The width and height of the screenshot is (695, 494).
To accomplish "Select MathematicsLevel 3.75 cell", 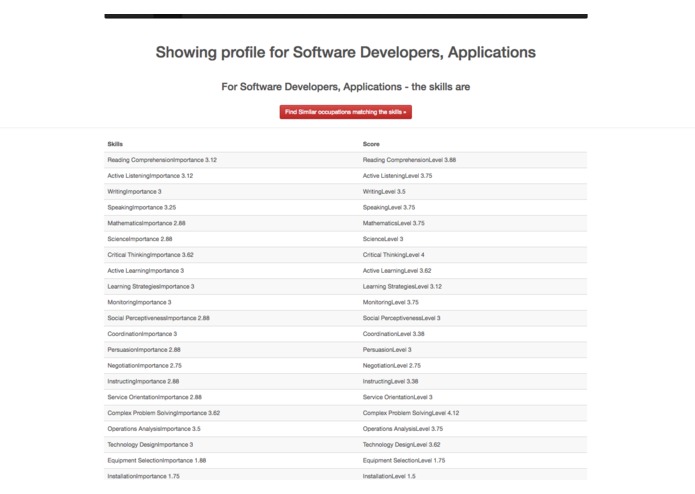I will tap(394, 223).
